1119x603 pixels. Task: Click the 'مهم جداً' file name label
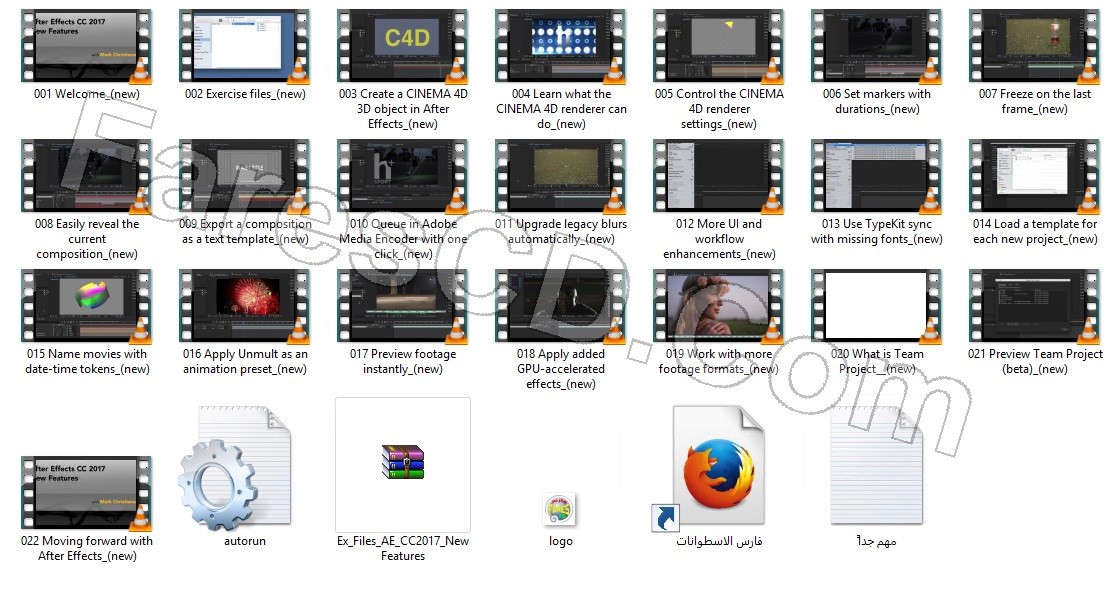(876, 541)
